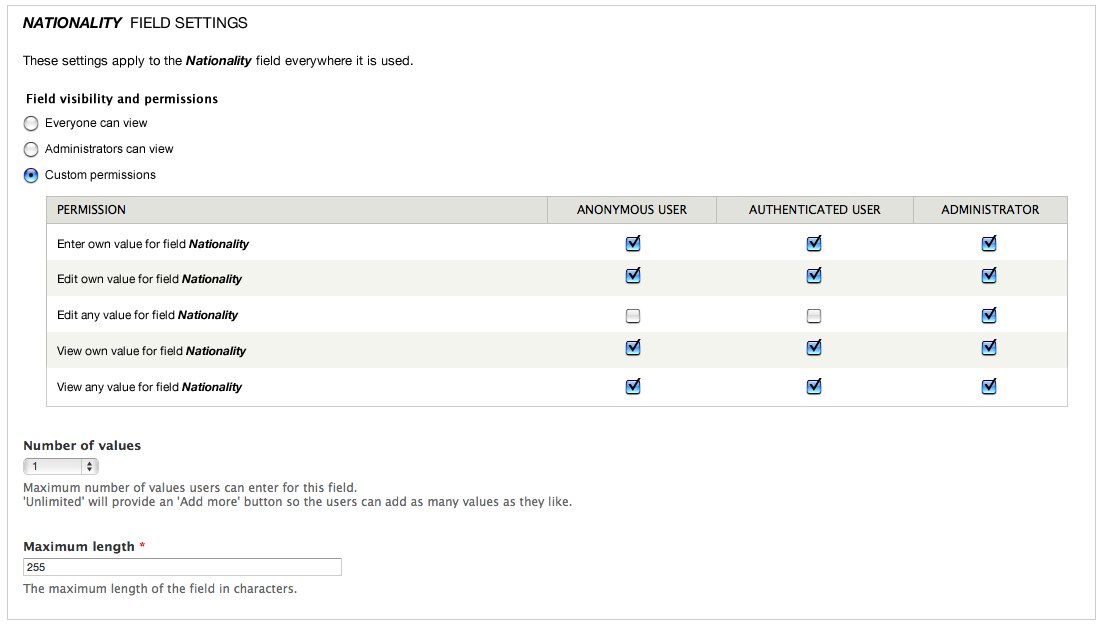The width and height of the screenshot is (1102, 625).
Task: Enable Authenticated user to edit any value
Action: click(x=814, y=314)
